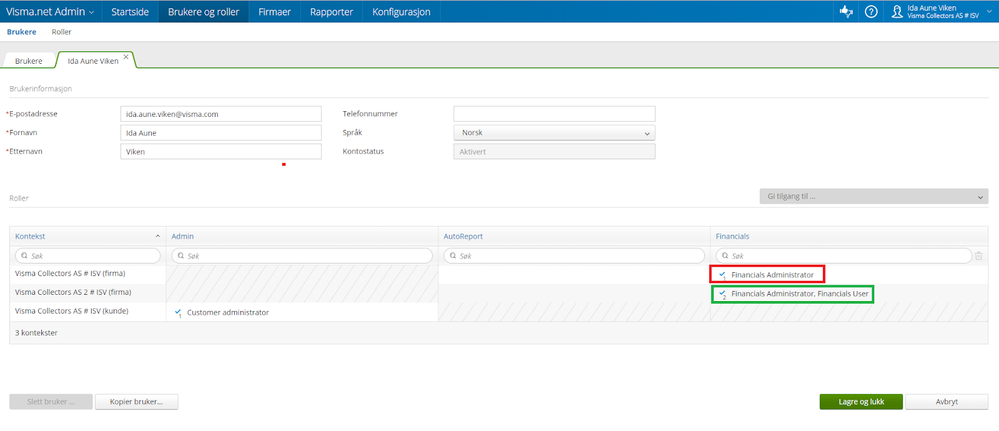The height and width of the screenshot is (431, 999).
Task: Open the Gi tilgang til dropdown
Action: (x=873, y=197)
